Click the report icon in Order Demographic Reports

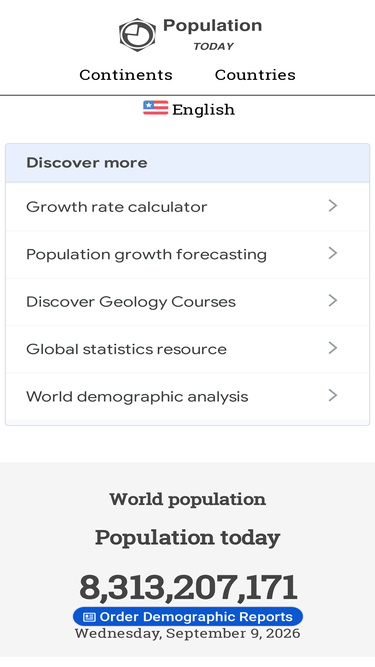click(x=89, y=617)
